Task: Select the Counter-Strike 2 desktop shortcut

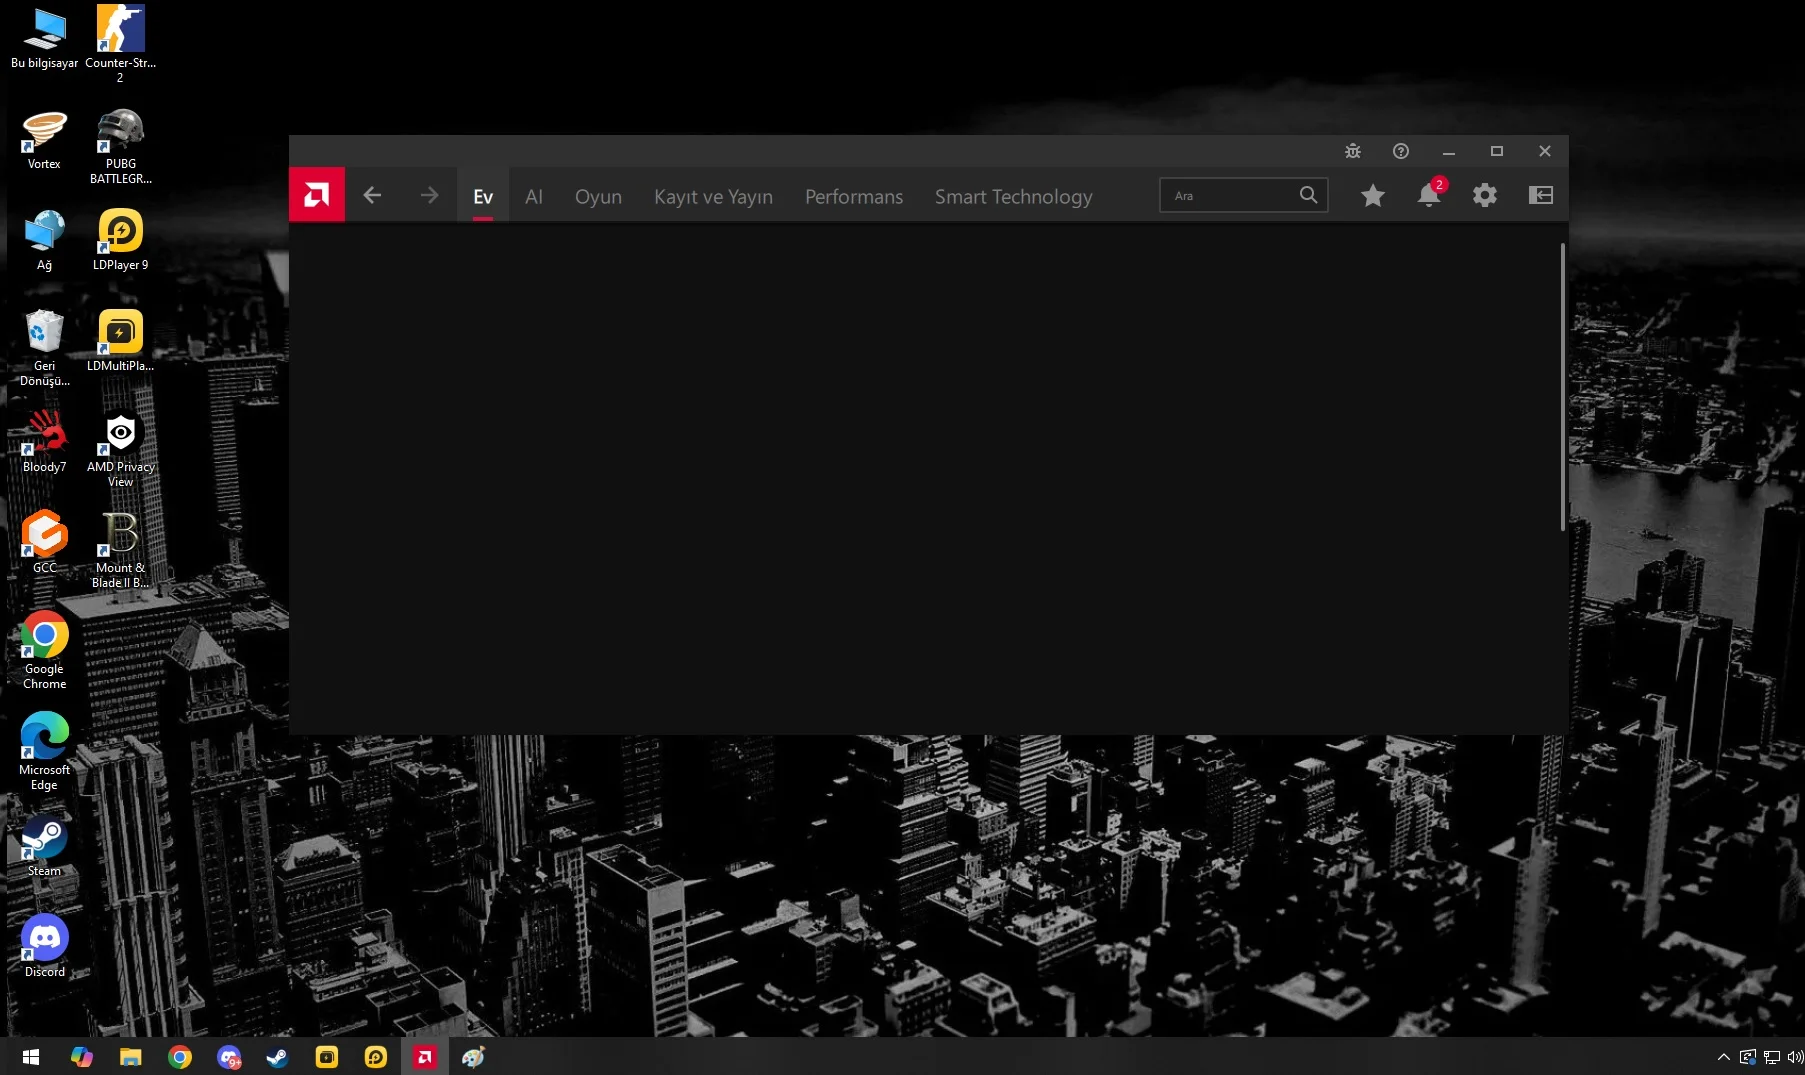Action: (120, 44)
